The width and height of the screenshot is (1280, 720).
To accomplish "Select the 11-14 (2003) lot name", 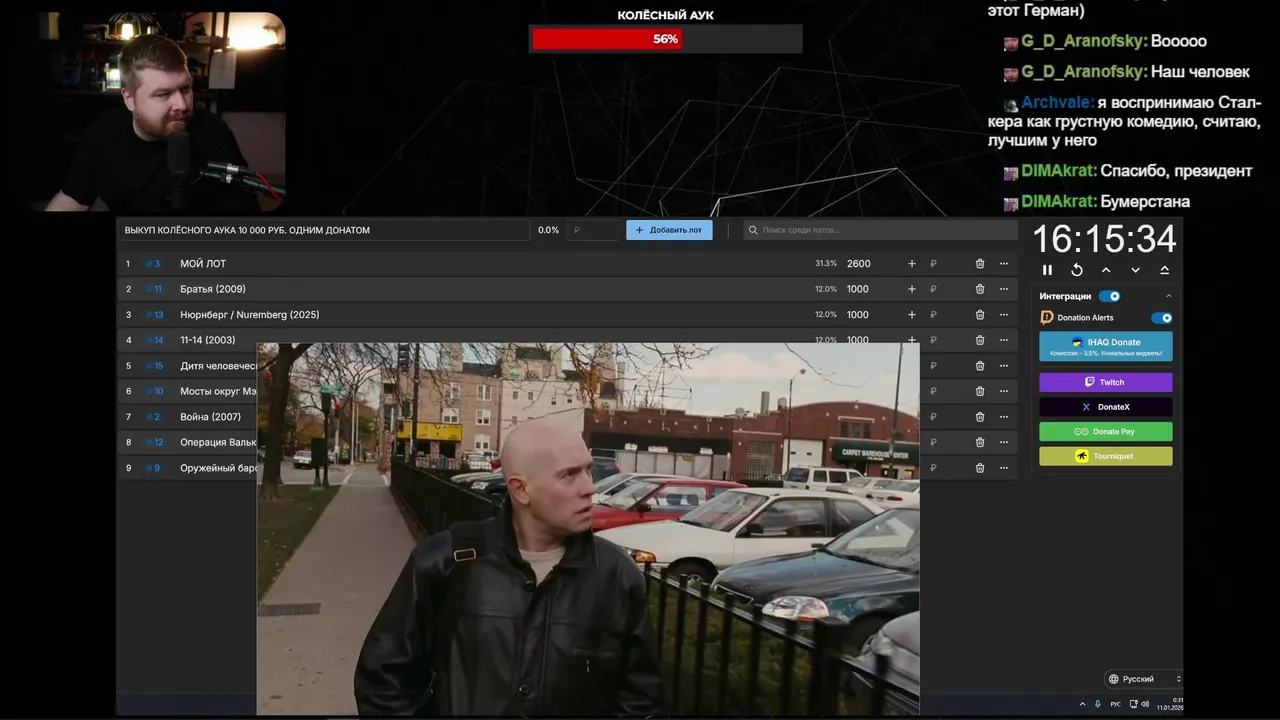I will [208, 340].
